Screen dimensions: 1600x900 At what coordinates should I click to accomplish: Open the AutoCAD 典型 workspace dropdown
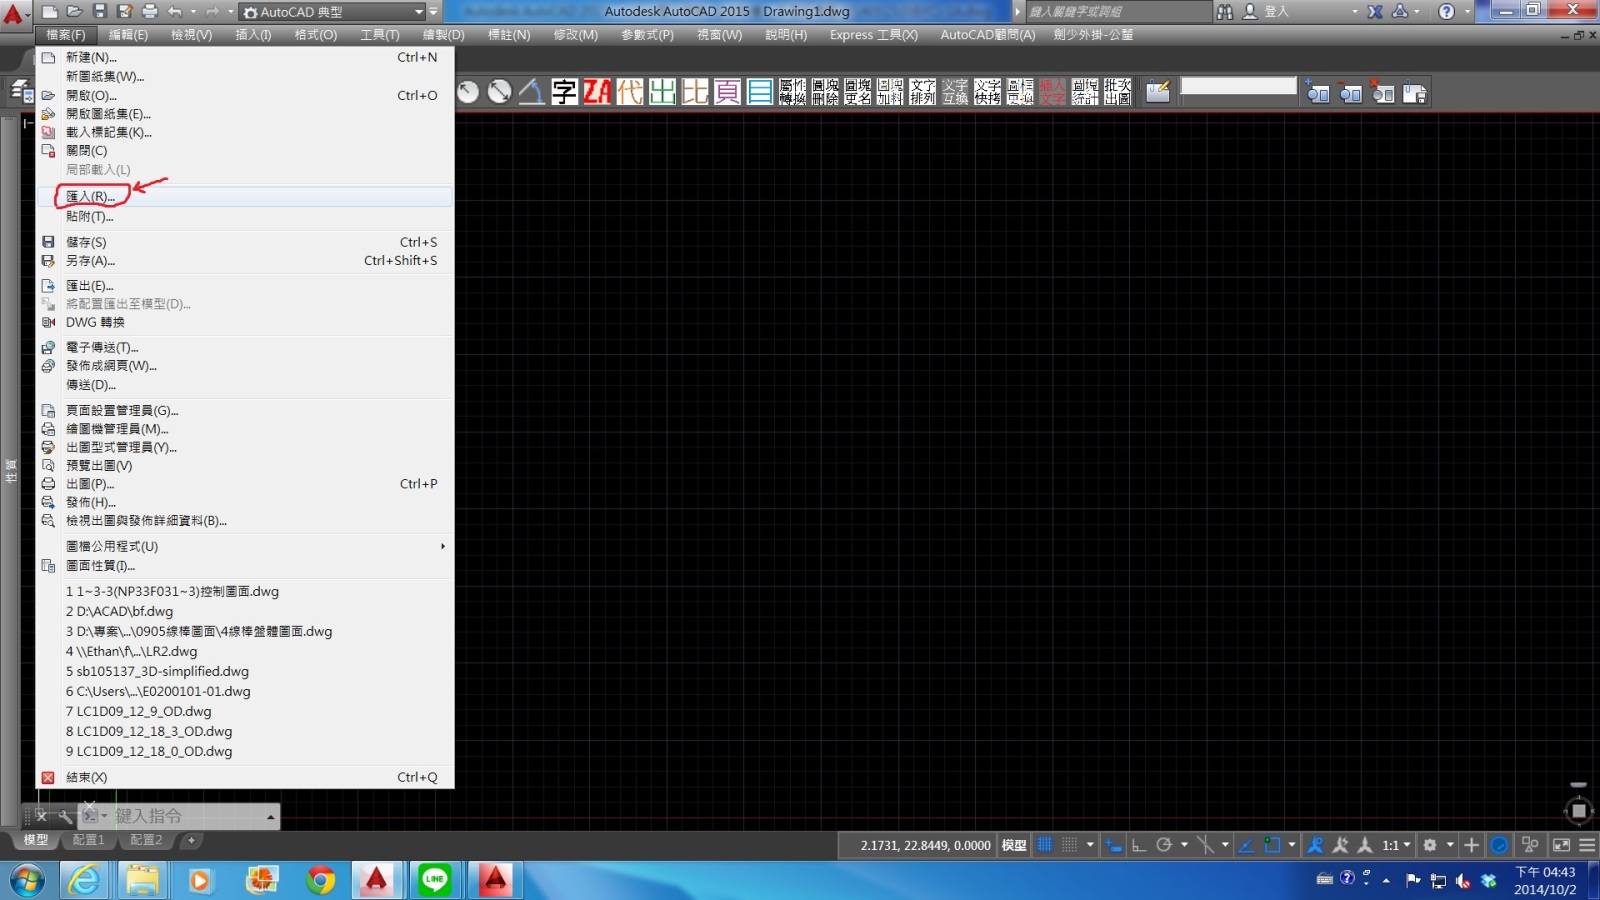332,12
